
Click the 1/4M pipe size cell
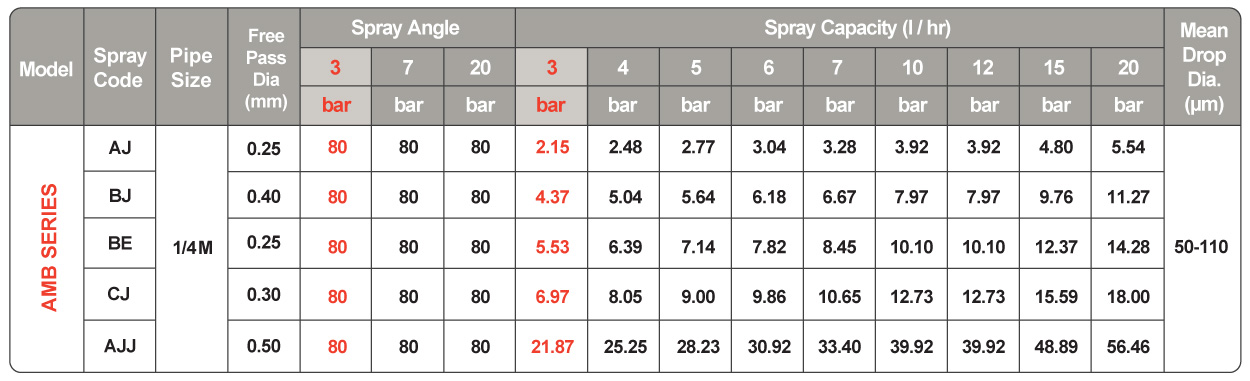[x=191, y=248]
